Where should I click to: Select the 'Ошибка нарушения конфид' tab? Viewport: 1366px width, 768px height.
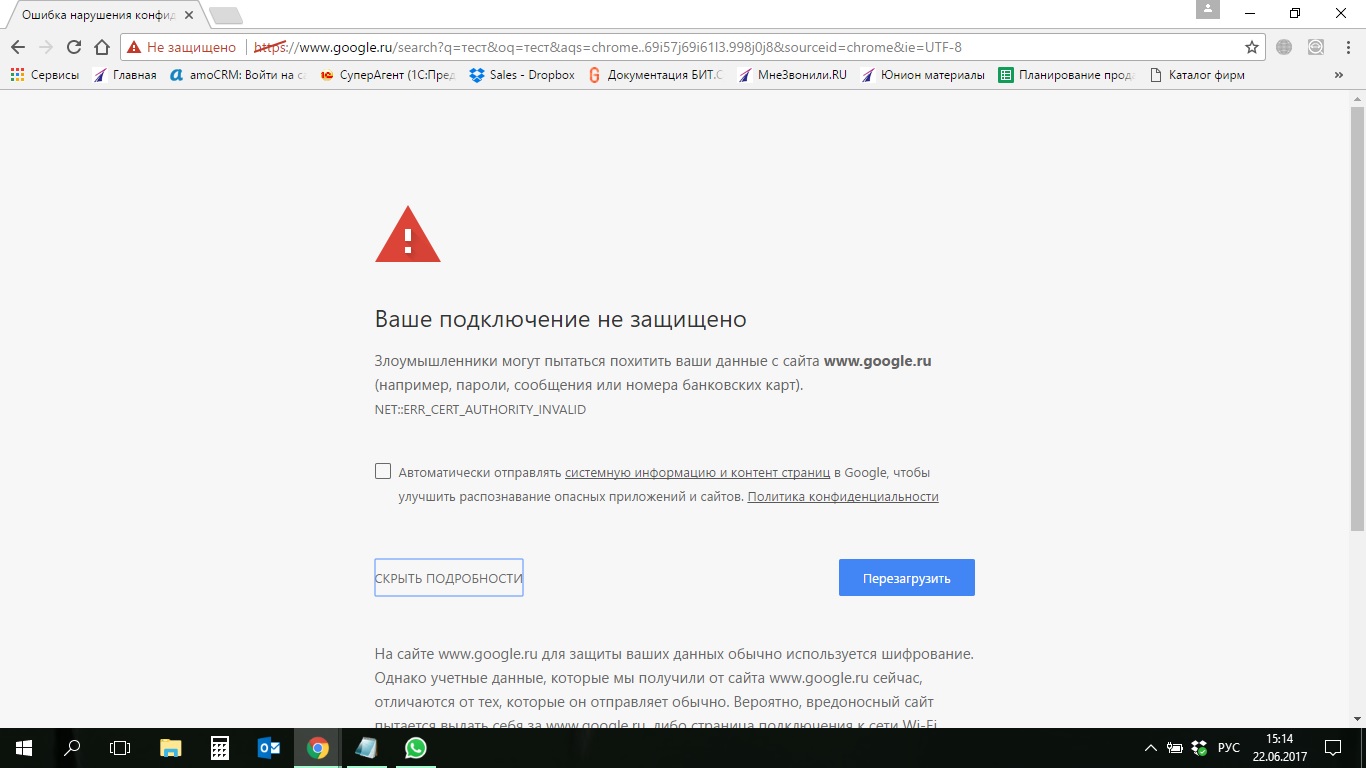tap(104, 16)
